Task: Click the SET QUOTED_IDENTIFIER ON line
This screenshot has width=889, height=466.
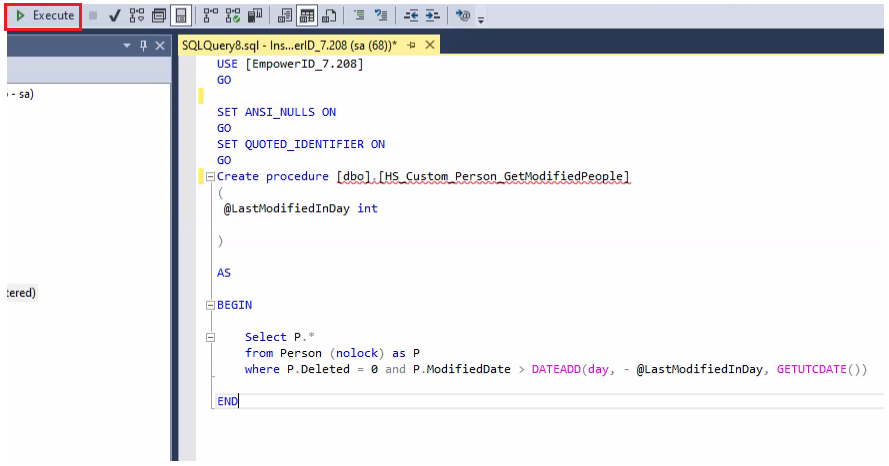Action: coord(300,145)
